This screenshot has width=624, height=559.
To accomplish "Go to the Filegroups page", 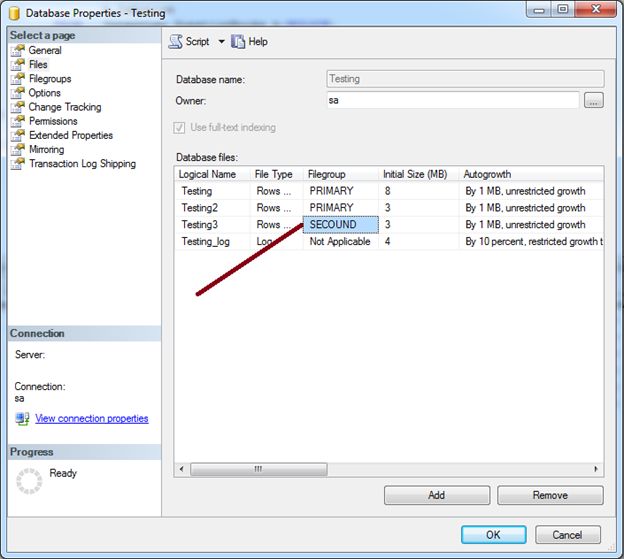I will click(50, 79).
